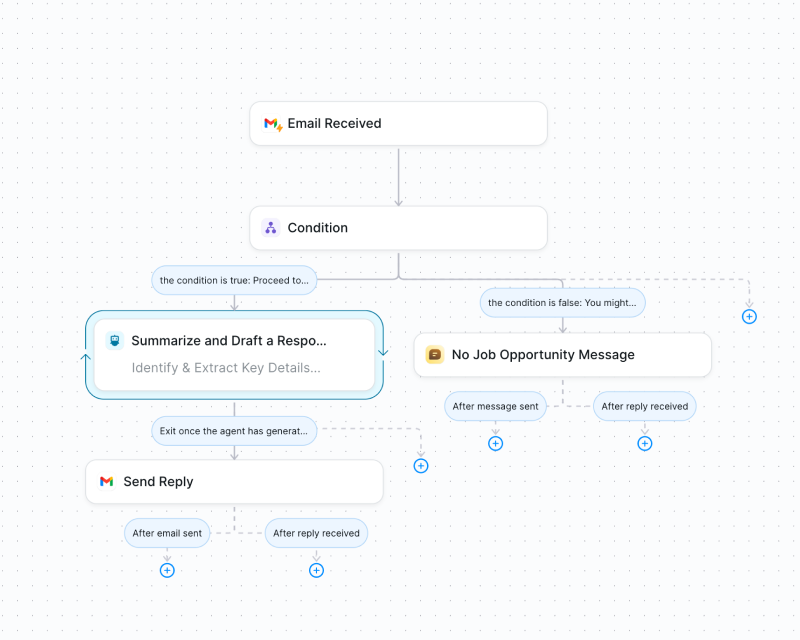
Task: Click the agent icon on Summarize and Draft node
Action: 114,341
